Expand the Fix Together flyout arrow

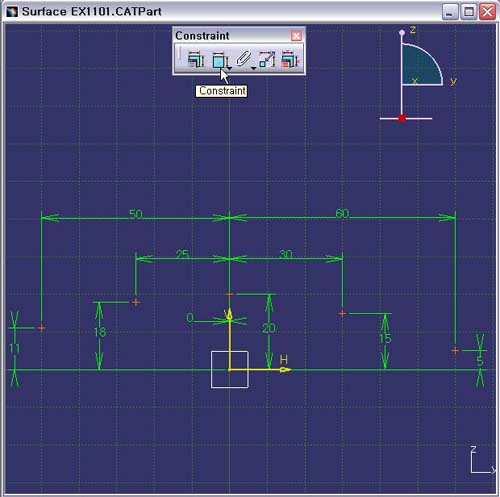coord(254,68)
